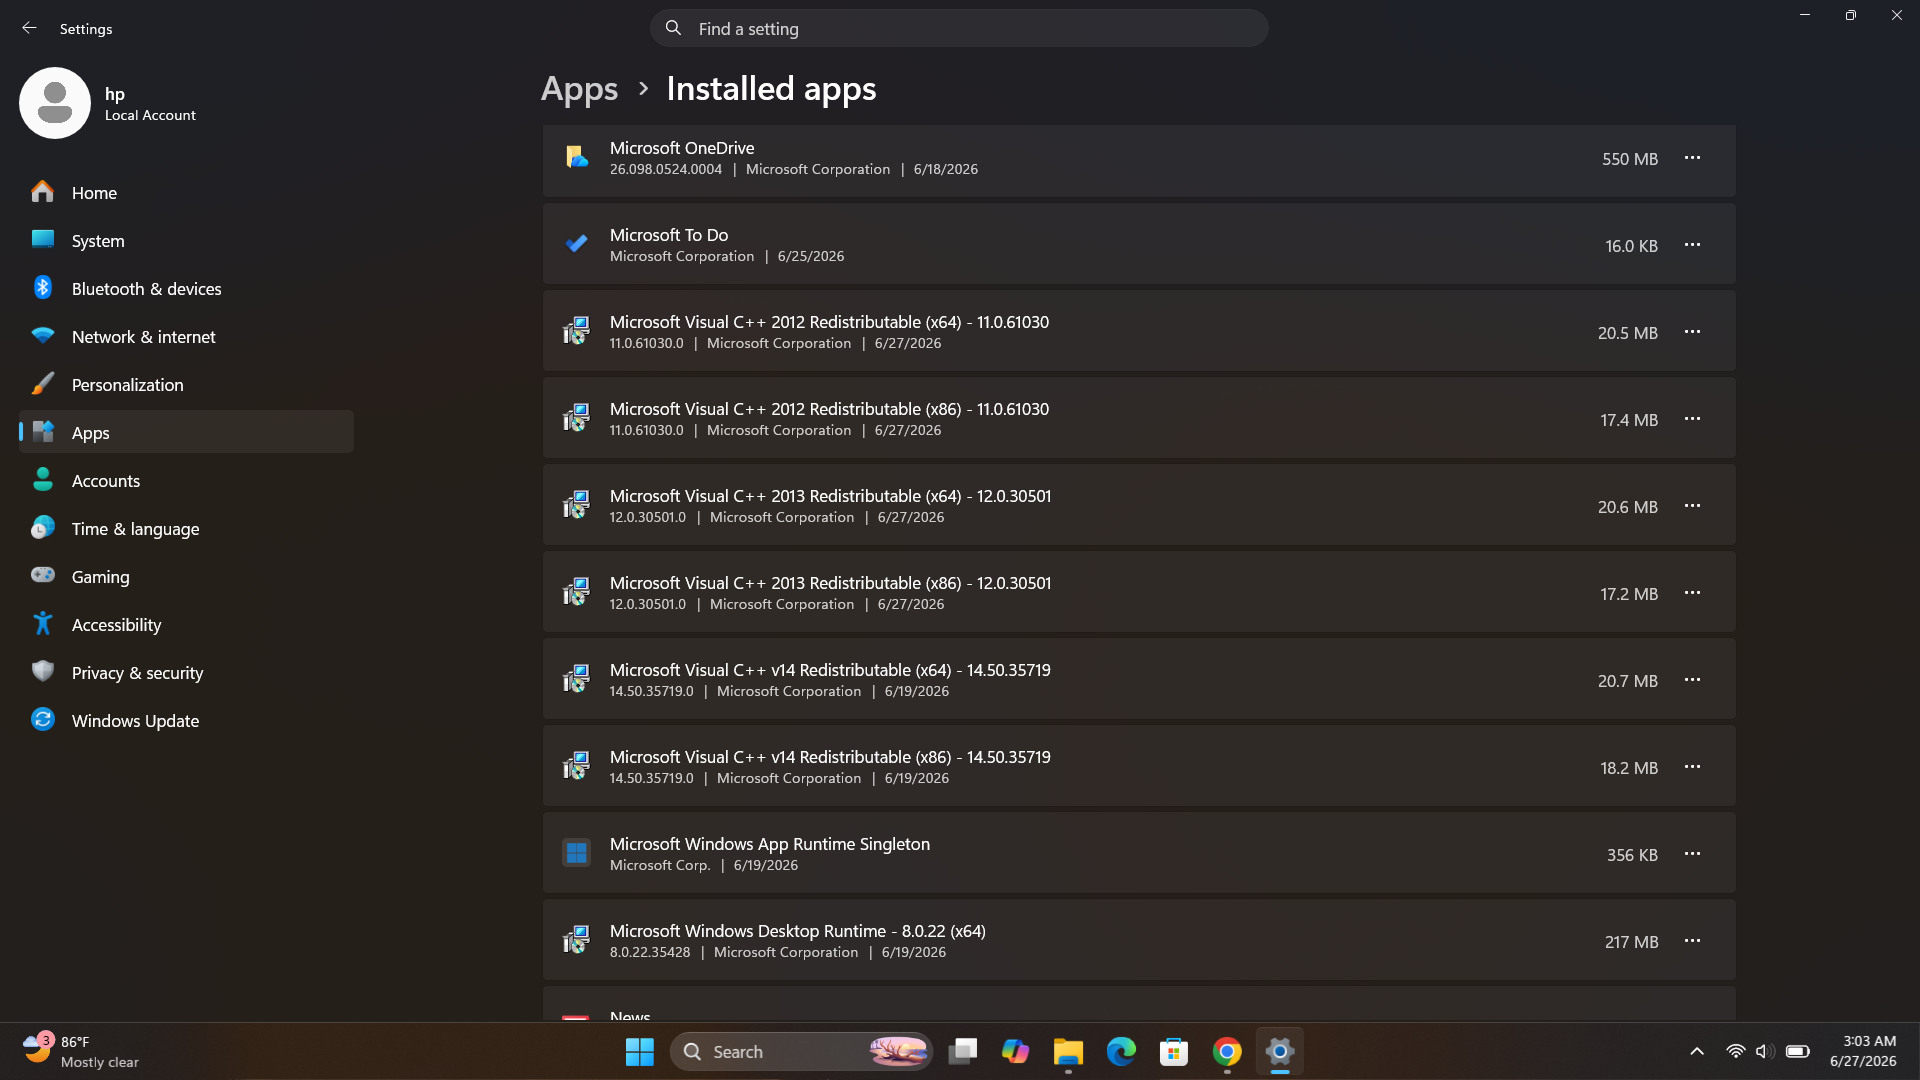The height and width of the screenshot is (1080, 1920).
Task: Open options for Visual C++ v14 x86
Action: point(1692,767)
